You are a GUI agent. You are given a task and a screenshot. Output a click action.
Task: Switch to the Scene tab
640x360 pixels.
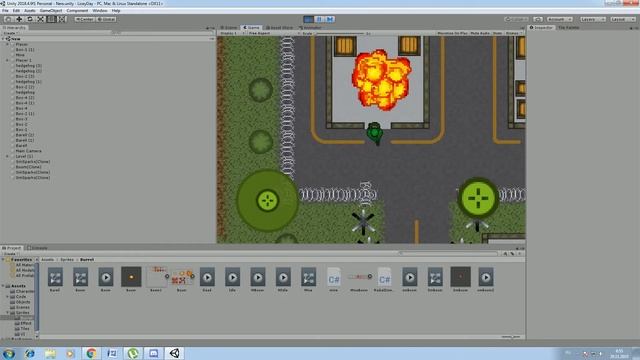[229, 28]
